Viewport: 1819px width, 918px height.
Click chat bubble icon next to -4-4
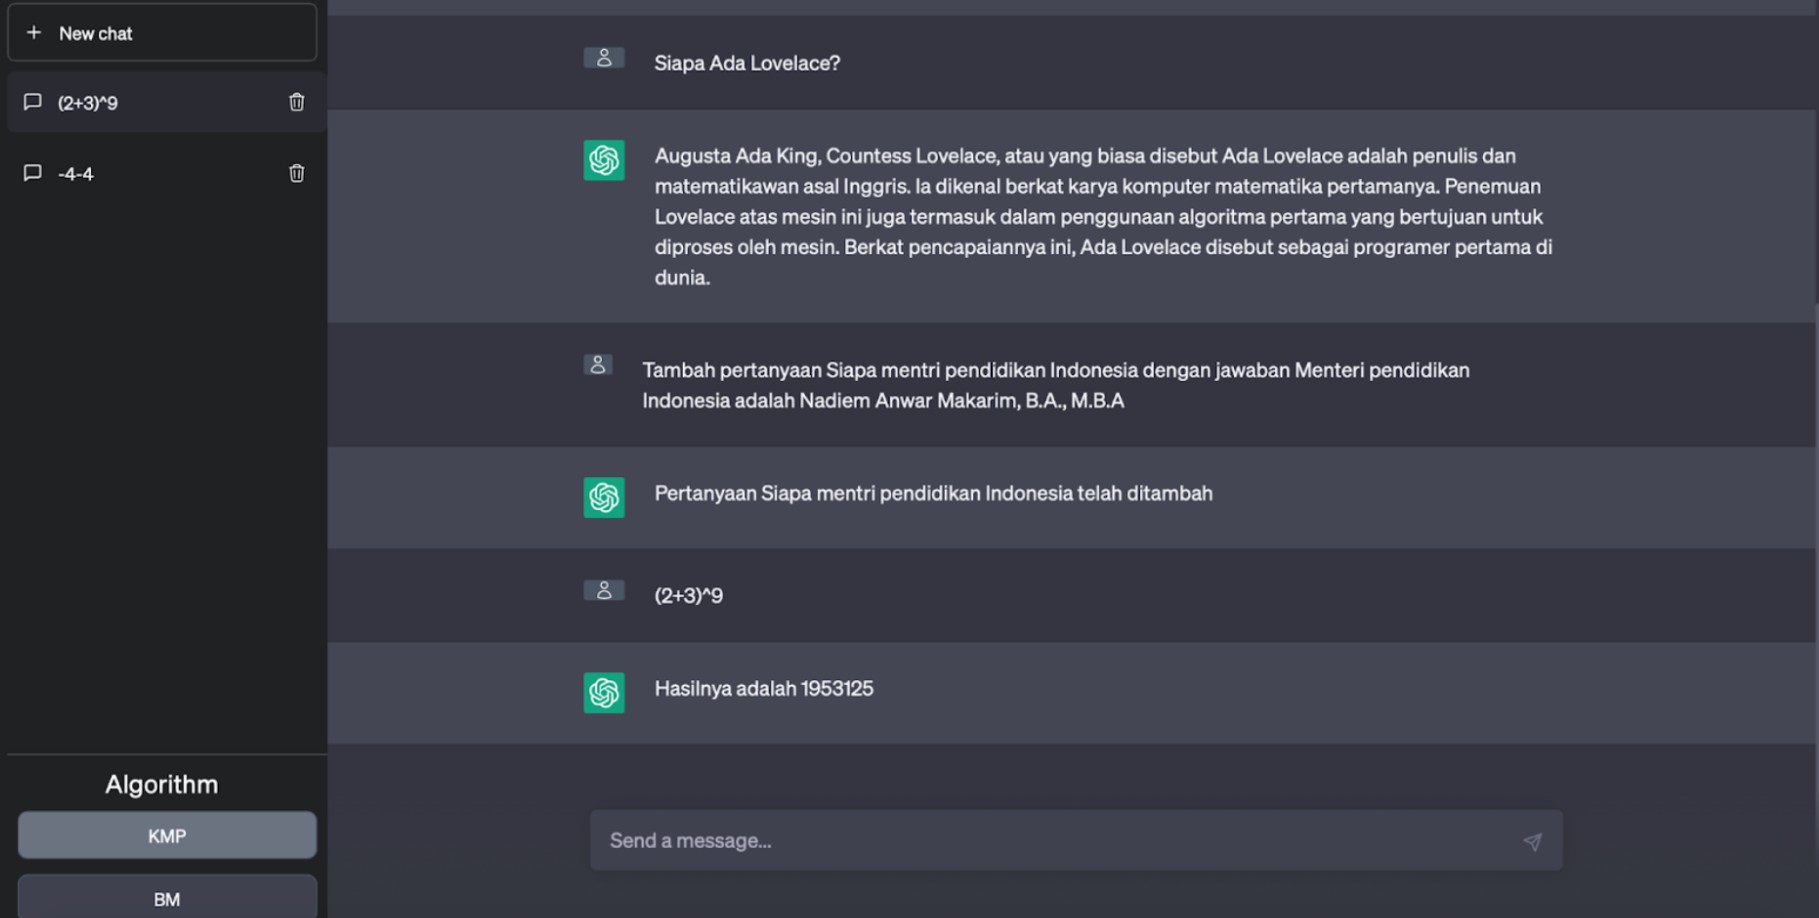33,173
